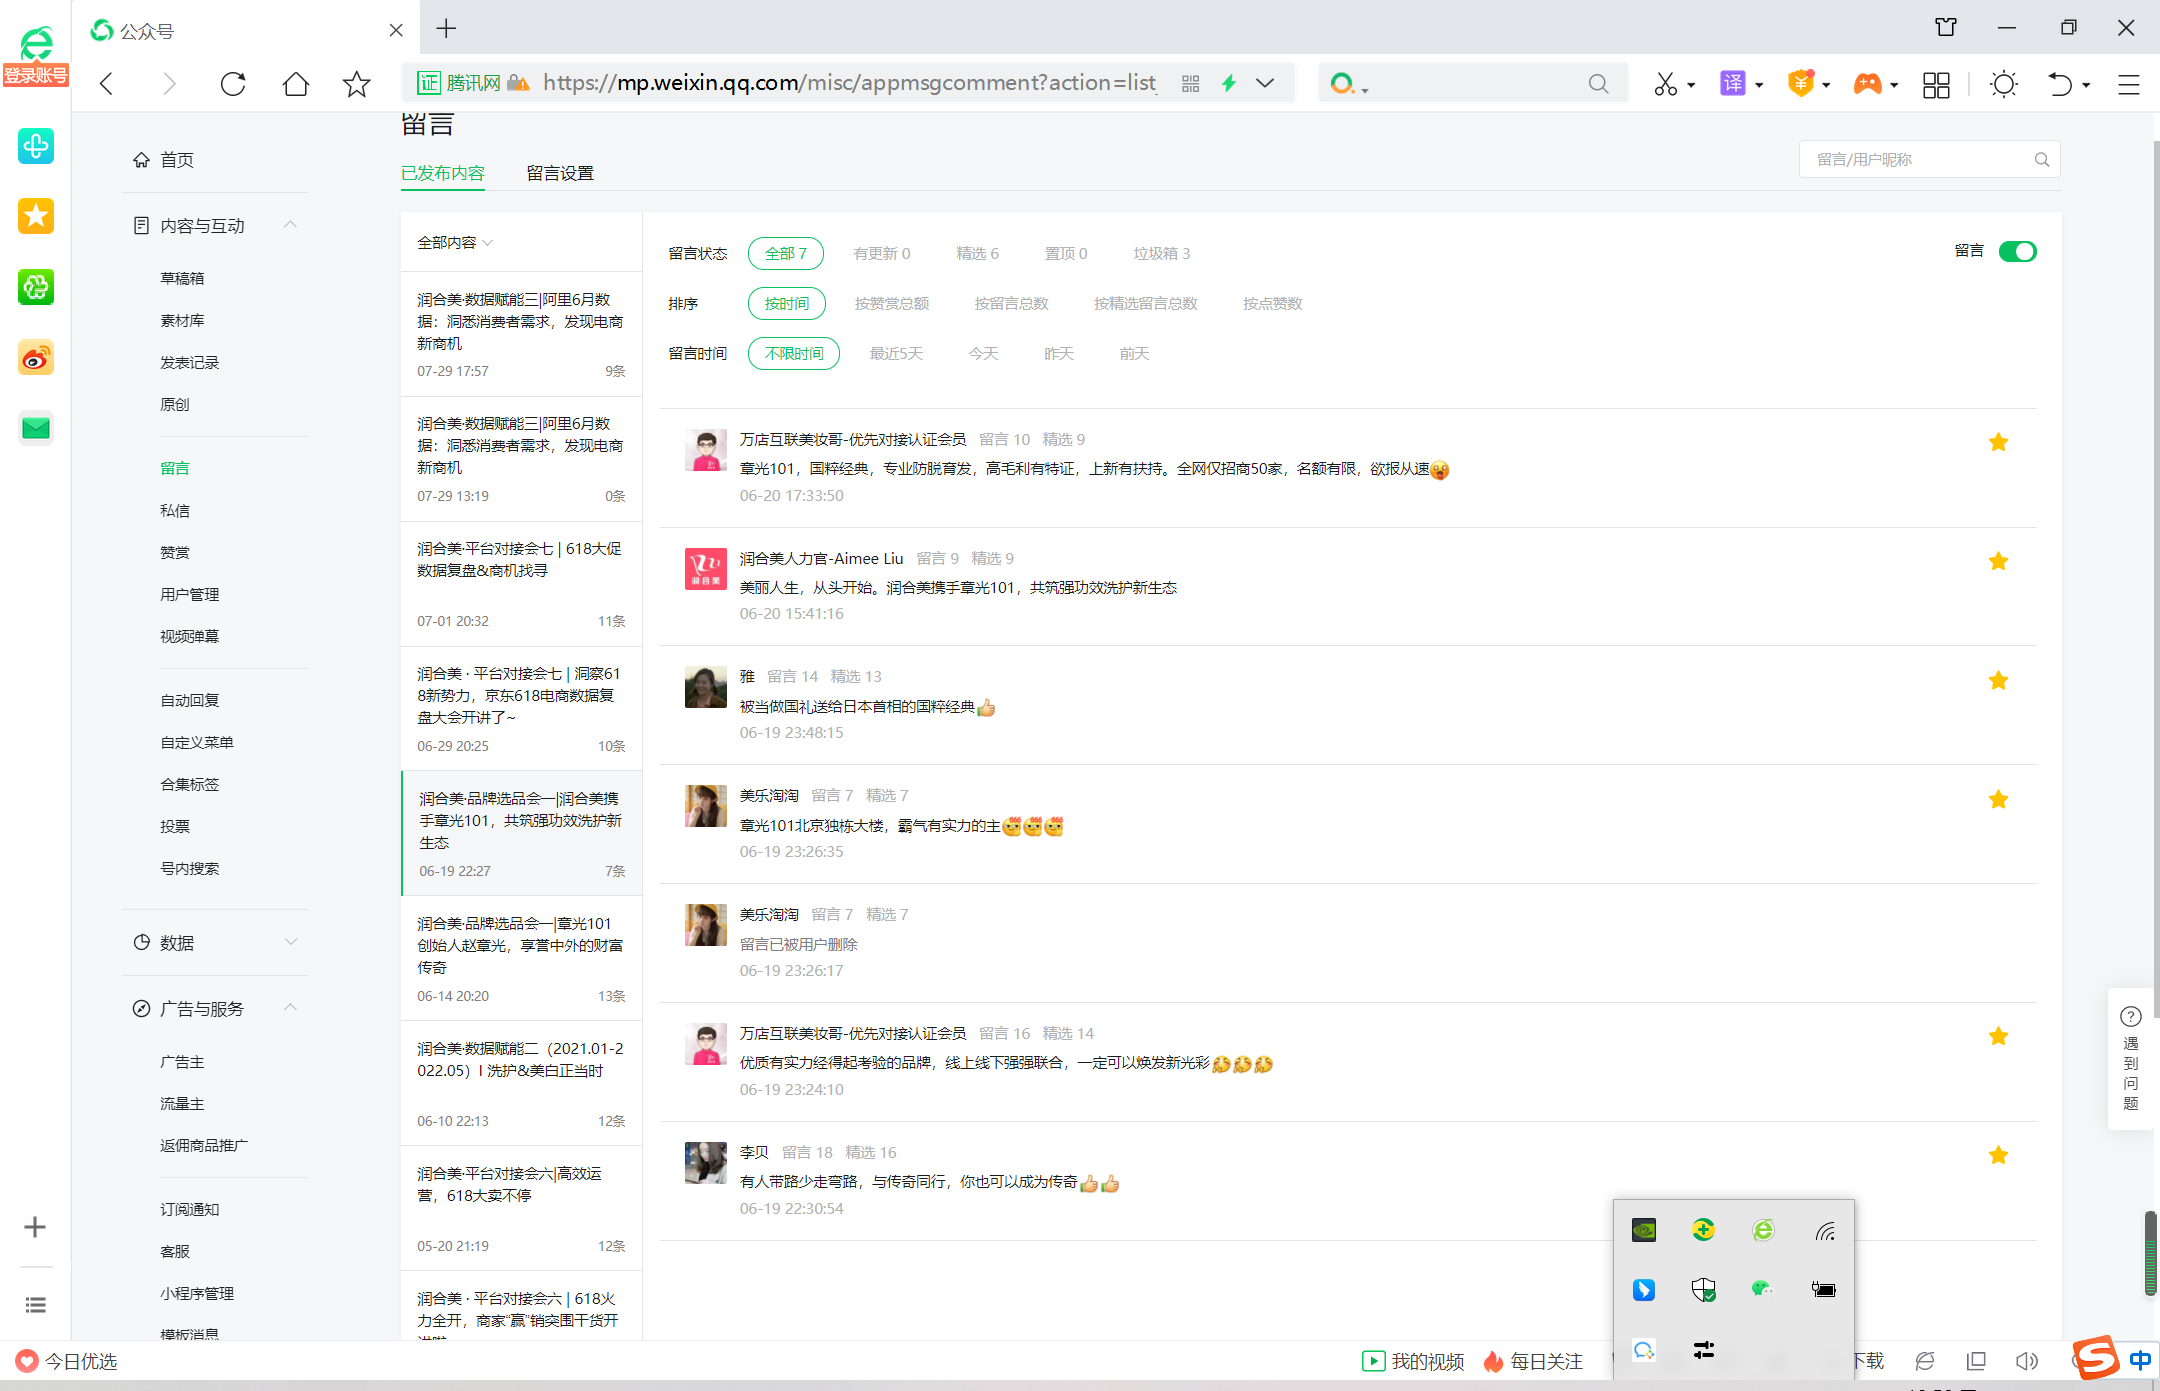
Task: Click the QR code icon in address bar
Action: click(x=1190, y=84)
